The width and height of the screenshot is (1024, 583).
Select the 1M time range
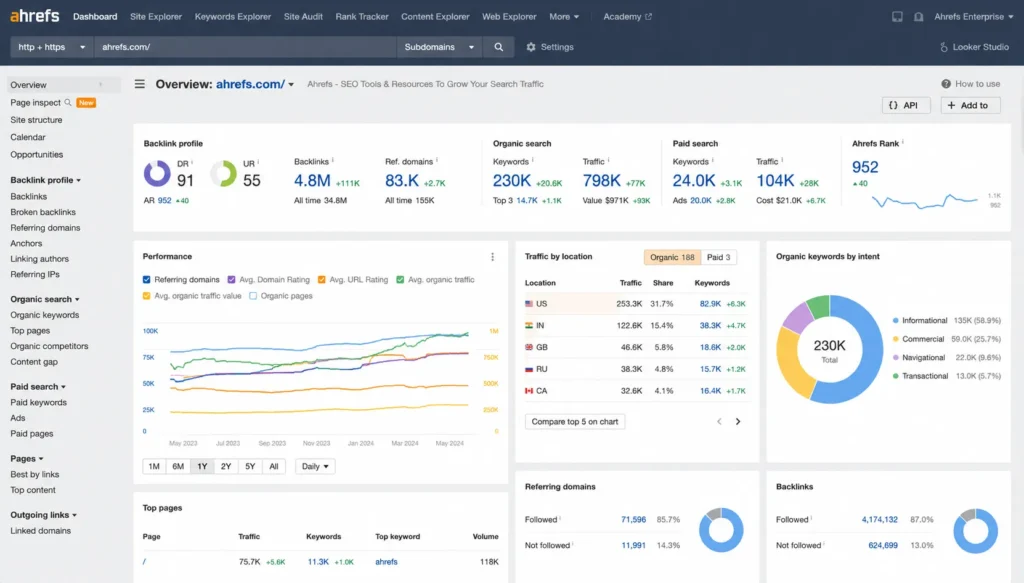[154, 466]
